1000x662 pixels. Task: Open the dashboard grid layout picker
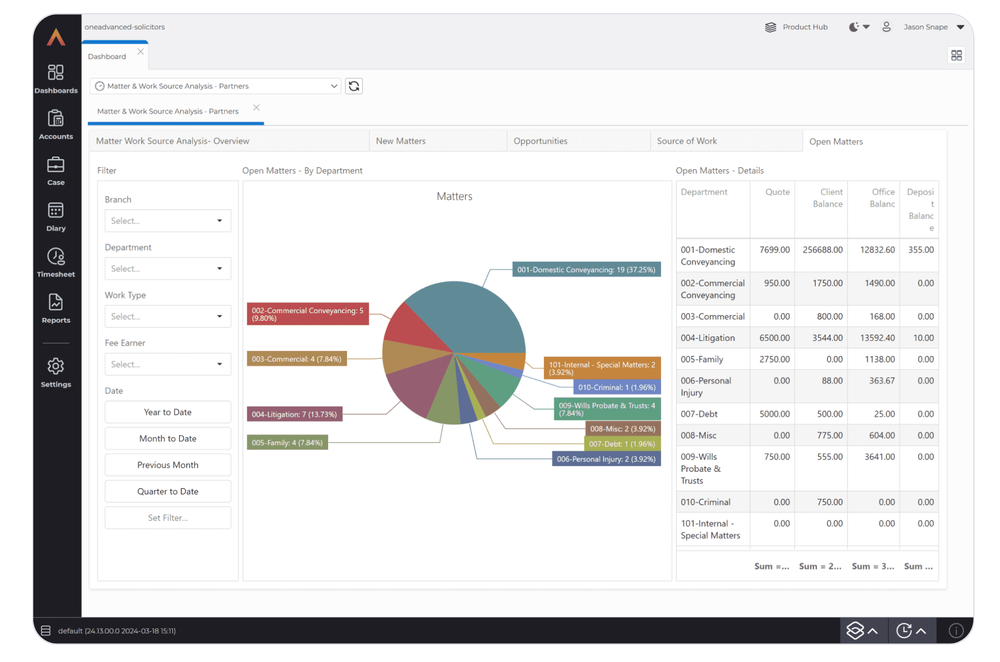tap(957, 55)
